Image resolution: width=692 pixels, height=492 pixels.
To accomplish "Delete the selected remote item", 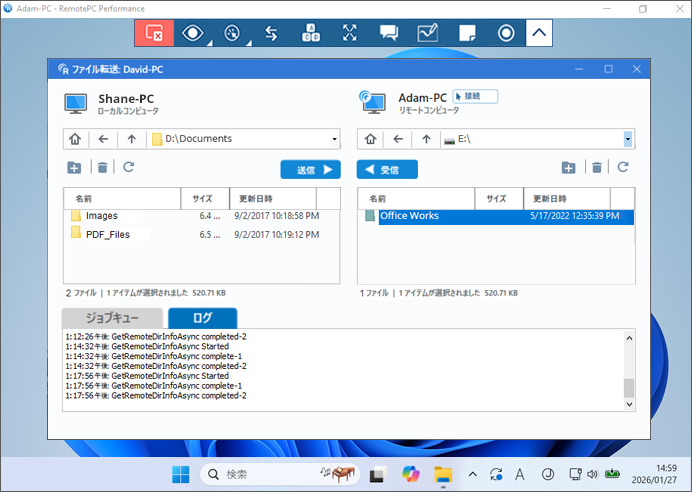I will pyautogui.click(x=597, y=168).
